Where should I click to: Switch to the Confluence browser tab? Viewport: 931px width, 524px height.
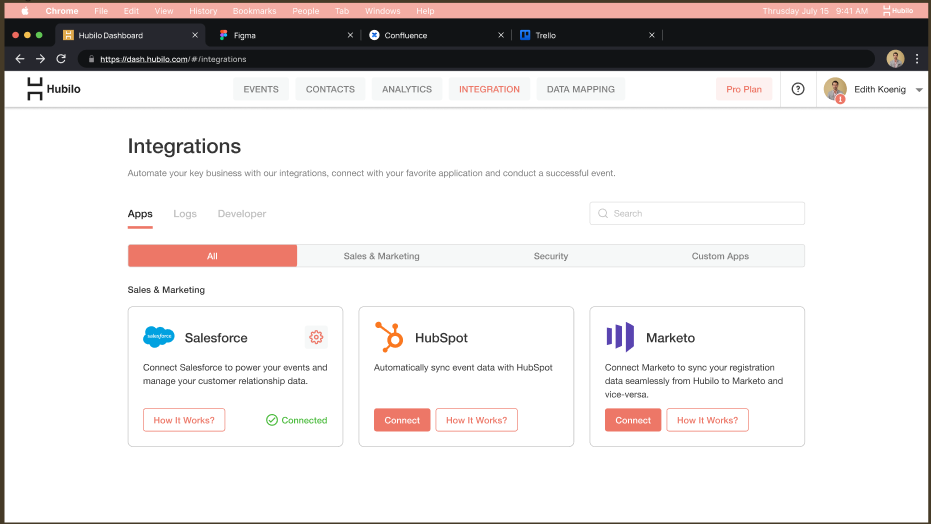(x=435, y=35)
